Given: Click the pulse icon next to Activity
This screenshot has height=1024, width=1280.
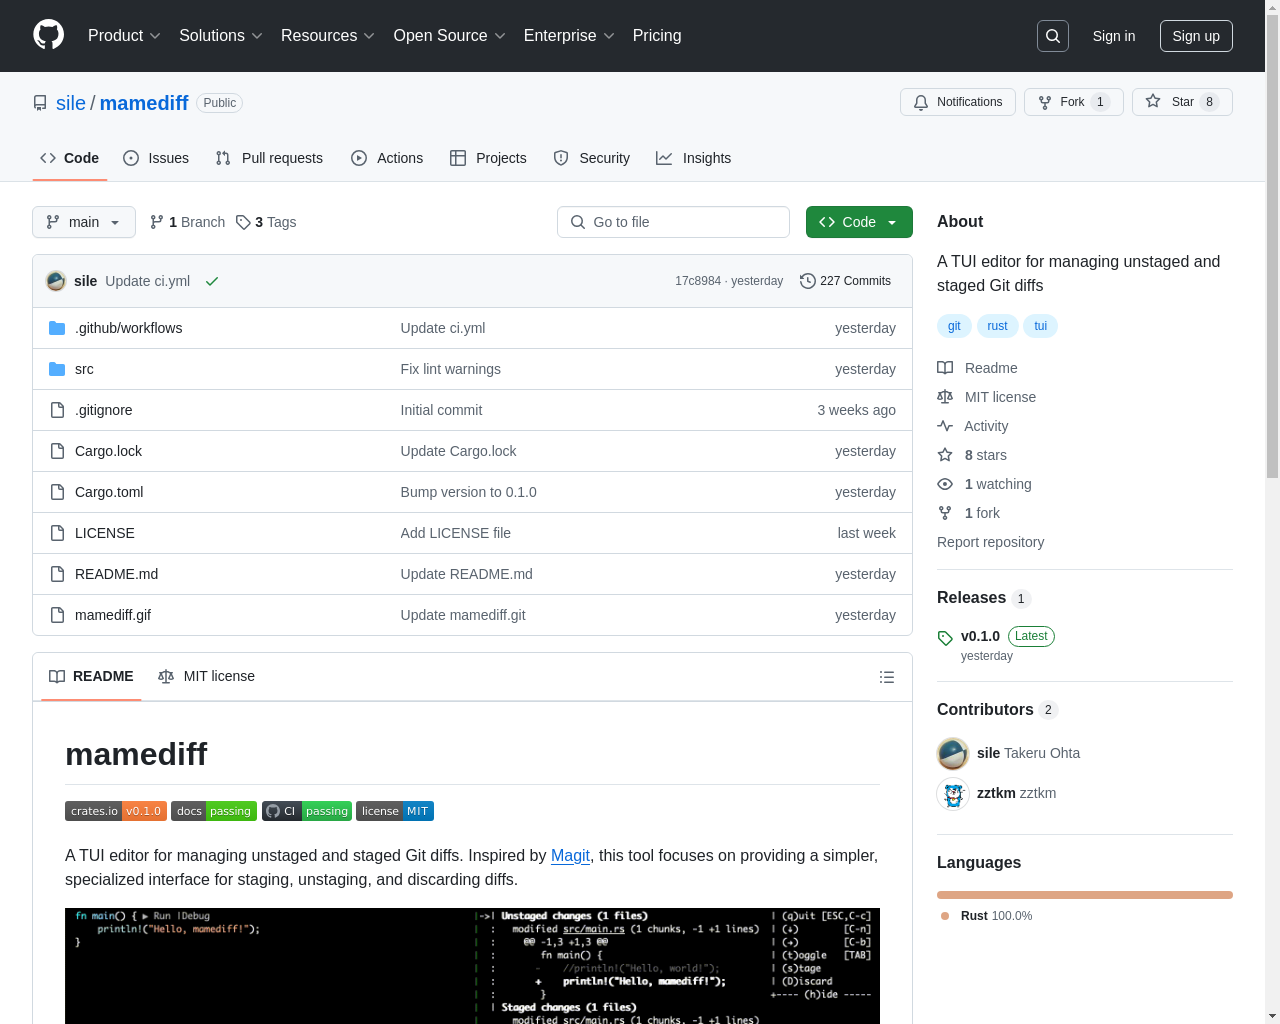Looking at the screenshot, I should [945, 426].
